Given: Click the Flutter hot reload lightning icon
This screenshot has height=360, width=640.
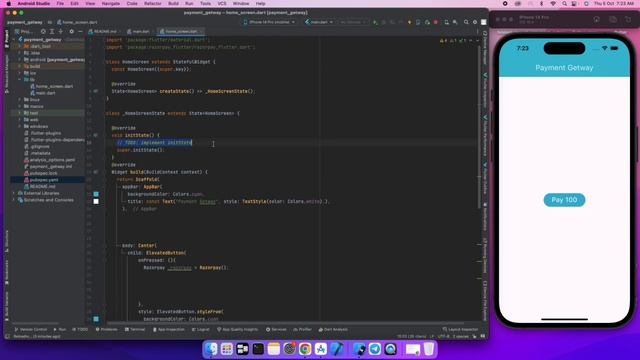Looking at the screenshot, I should [x=409, y=22].
